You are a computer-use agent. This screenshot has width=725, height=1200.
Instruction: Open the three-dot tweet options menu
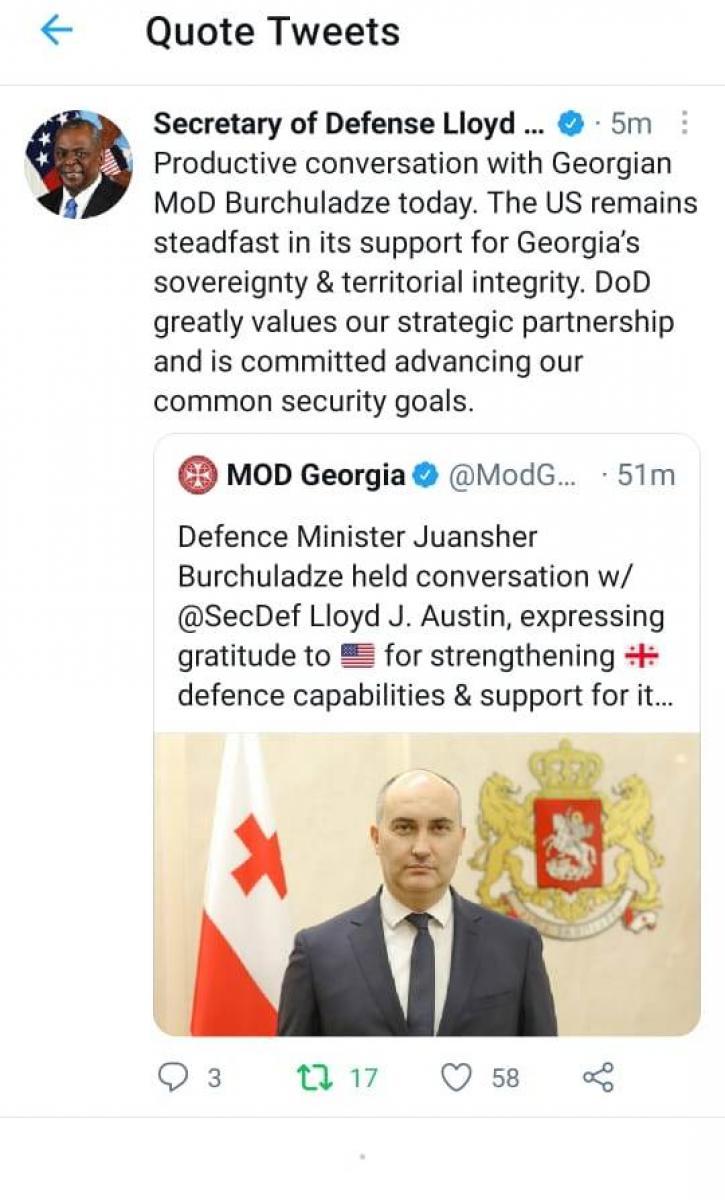tap(685, 123)
